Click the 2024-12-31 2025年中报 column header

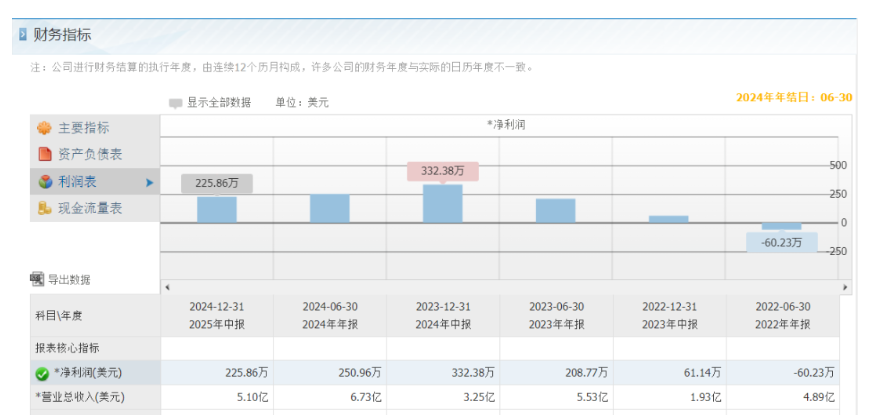[x=217, y=316]
